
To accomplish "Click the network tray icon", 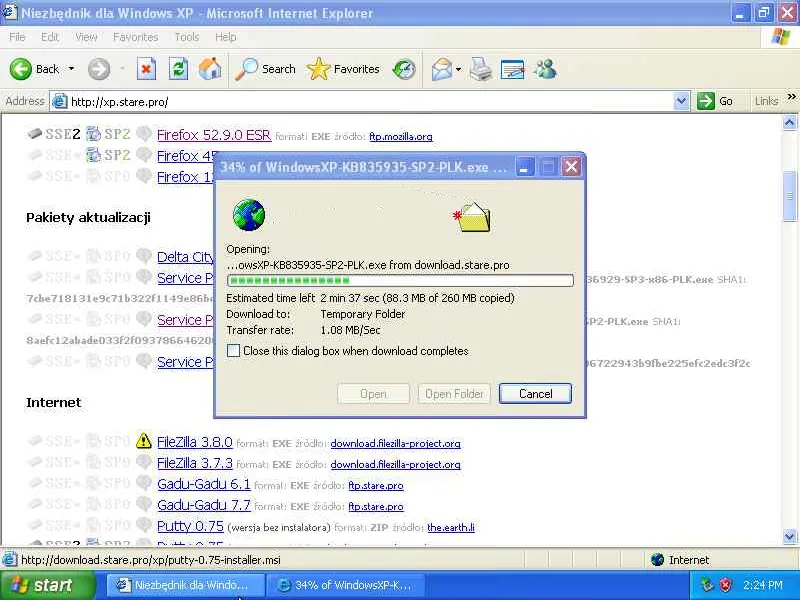I will (x=707, y=585).
